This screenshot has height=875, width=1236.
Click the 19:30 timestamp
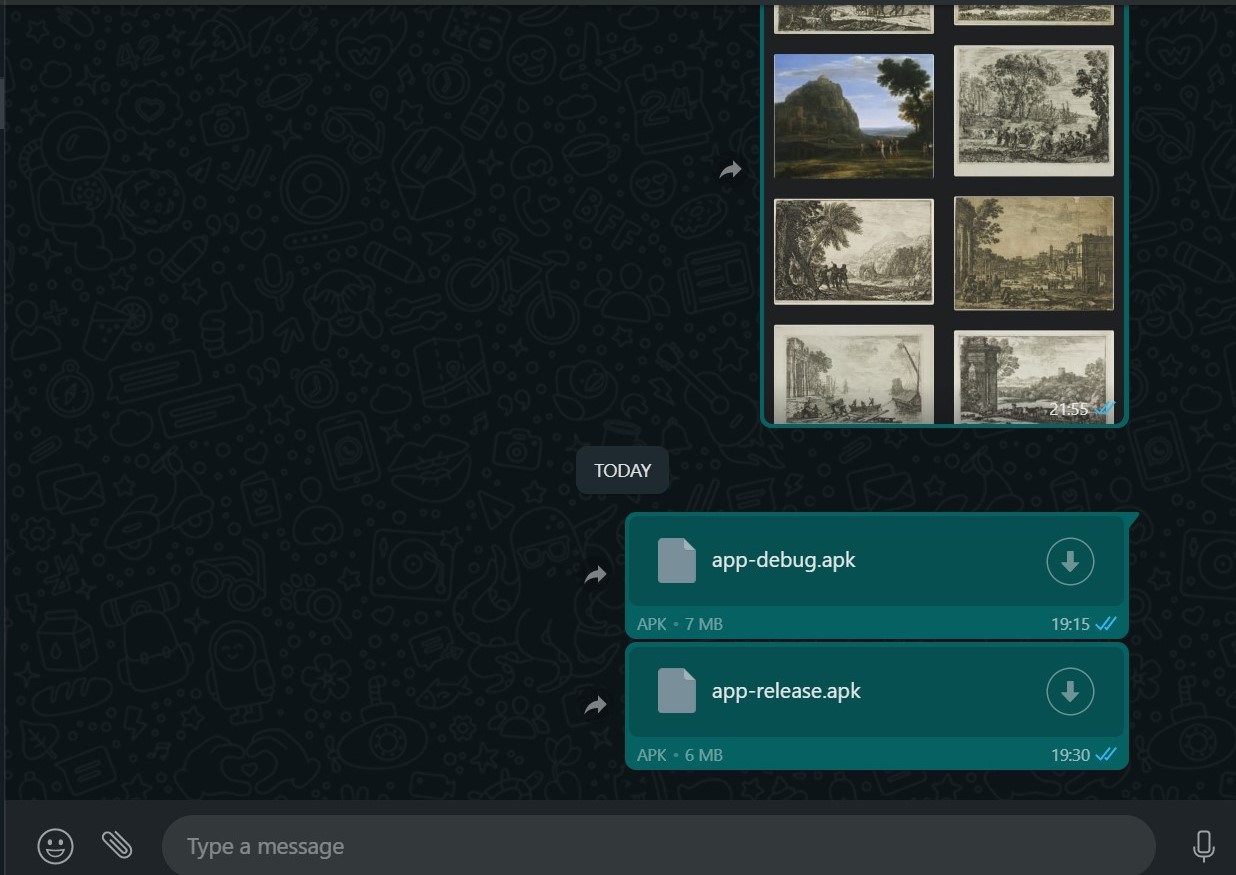[x=1070, y=755]
